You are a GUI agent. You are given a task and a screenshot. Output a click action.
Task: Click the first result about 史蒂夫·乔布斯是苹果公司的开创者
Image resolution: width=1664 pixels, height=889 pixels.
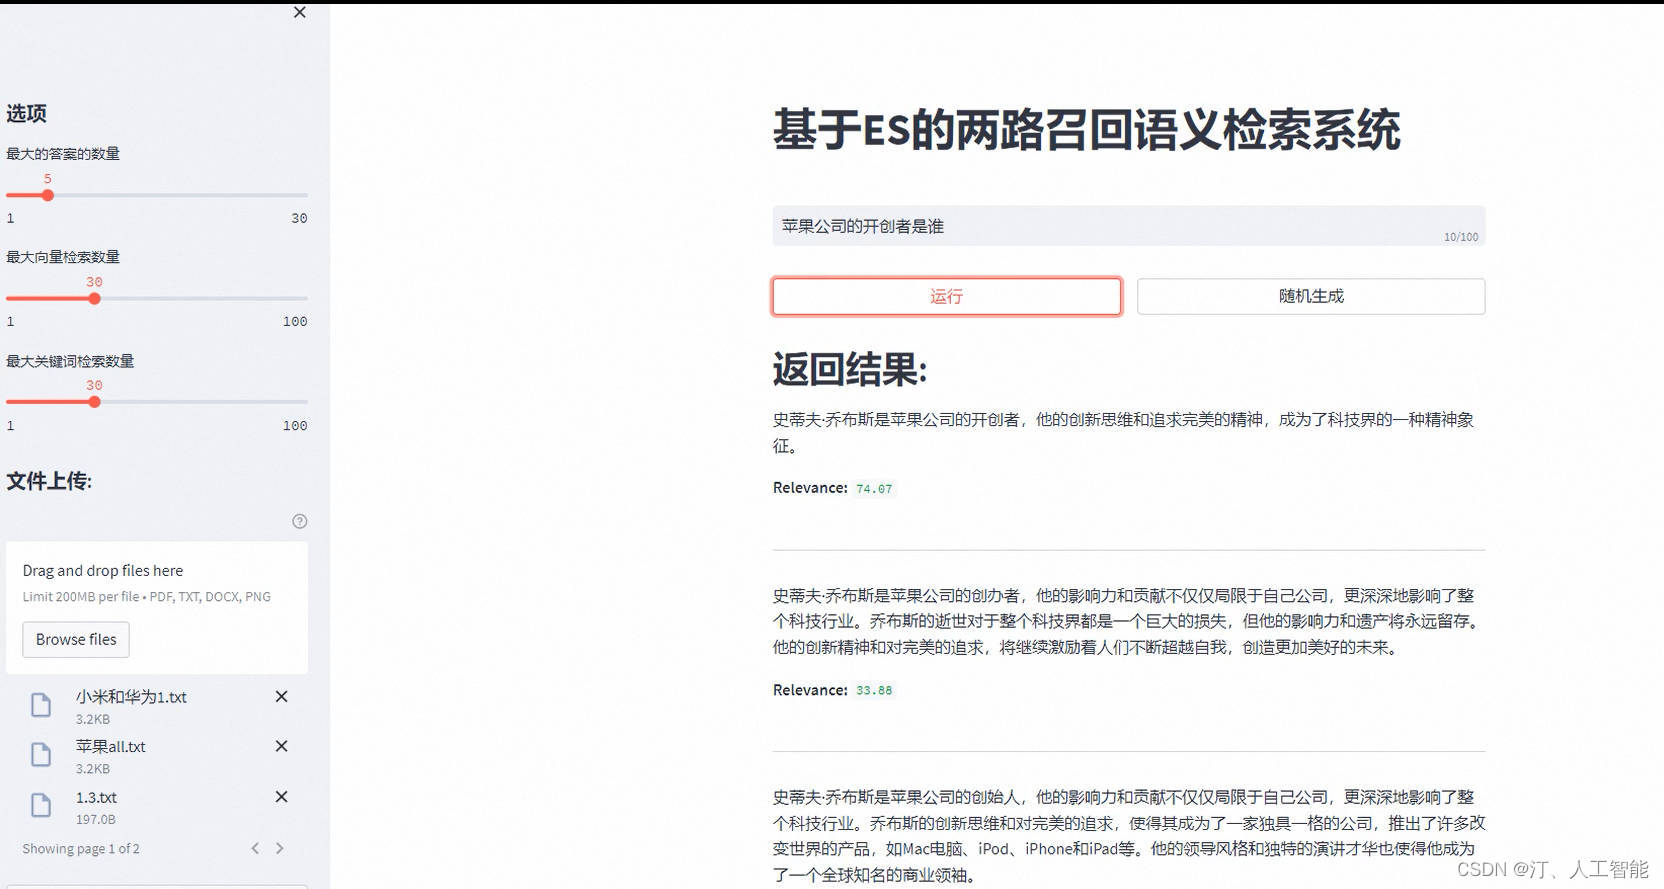pyautogui.click(x=1124, y=432)
